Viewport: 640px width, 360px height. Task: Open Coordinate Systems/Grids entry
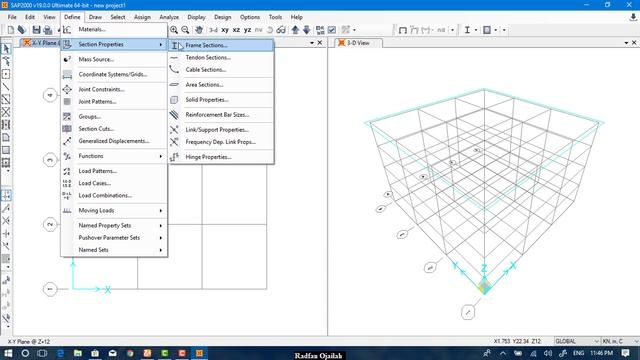pyautogui.click(x=114, y=75)
